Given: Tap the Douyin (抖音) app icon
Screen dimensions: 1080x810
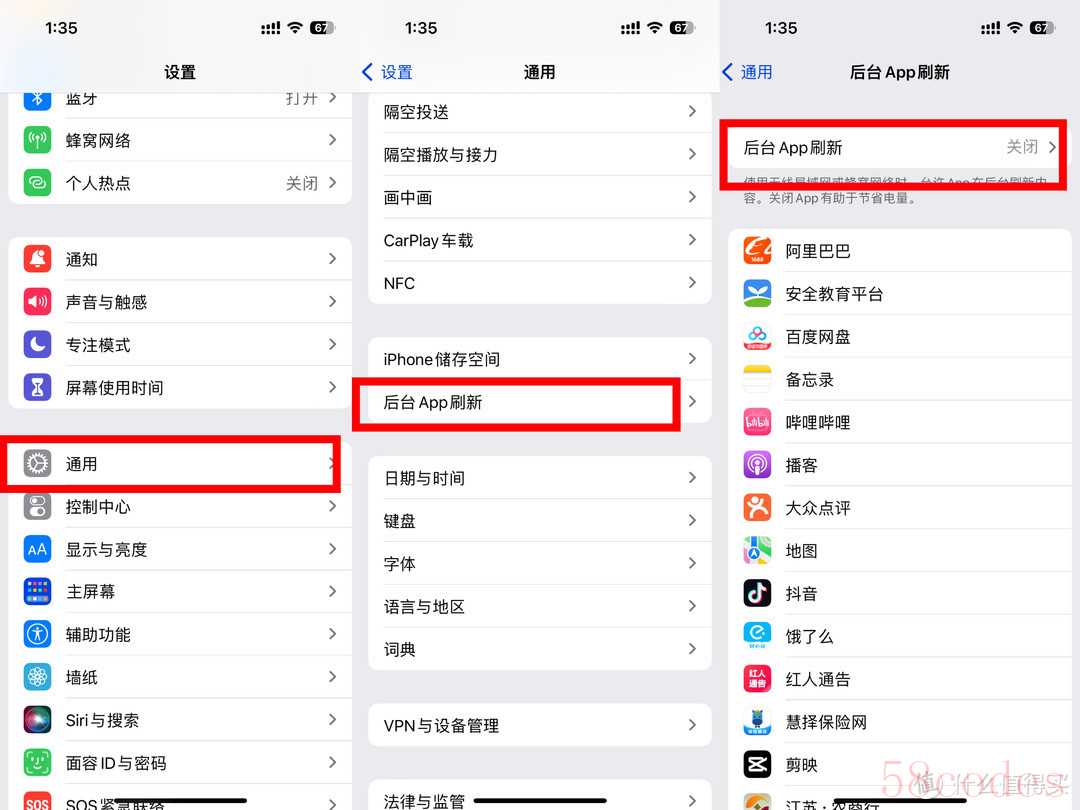Looking at the screenshot, I should pyautogui.click(x=757, y=593).
